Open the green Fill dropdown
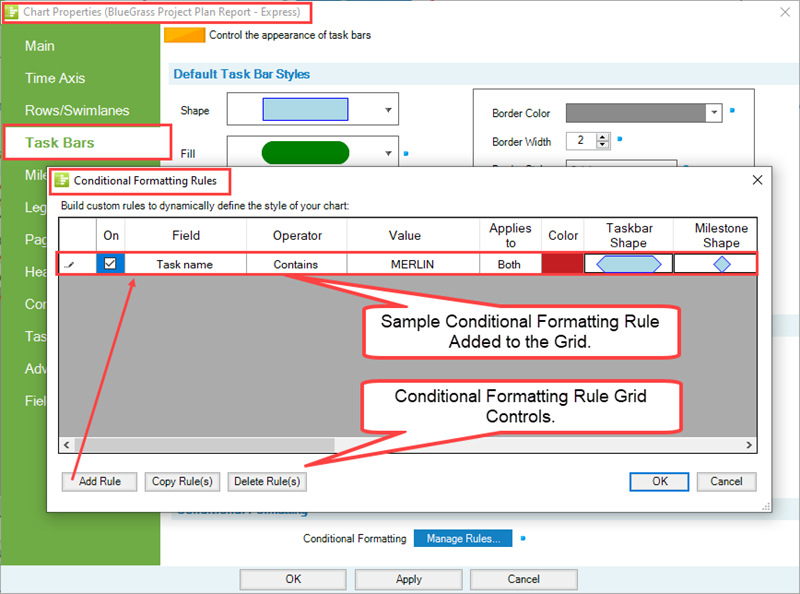This screenshot has width=800, height=594. [388, 153]
